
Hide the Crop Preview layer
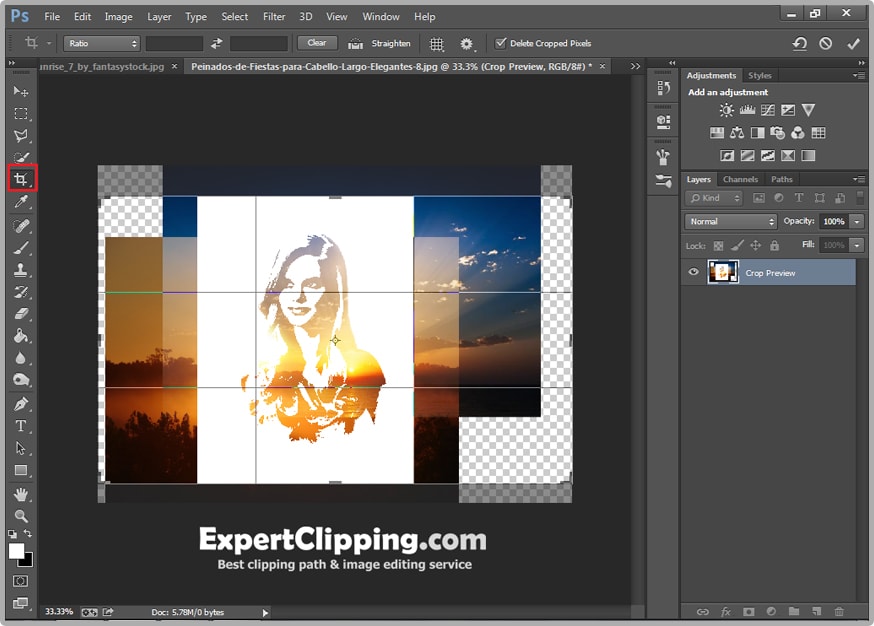(694, 272)
